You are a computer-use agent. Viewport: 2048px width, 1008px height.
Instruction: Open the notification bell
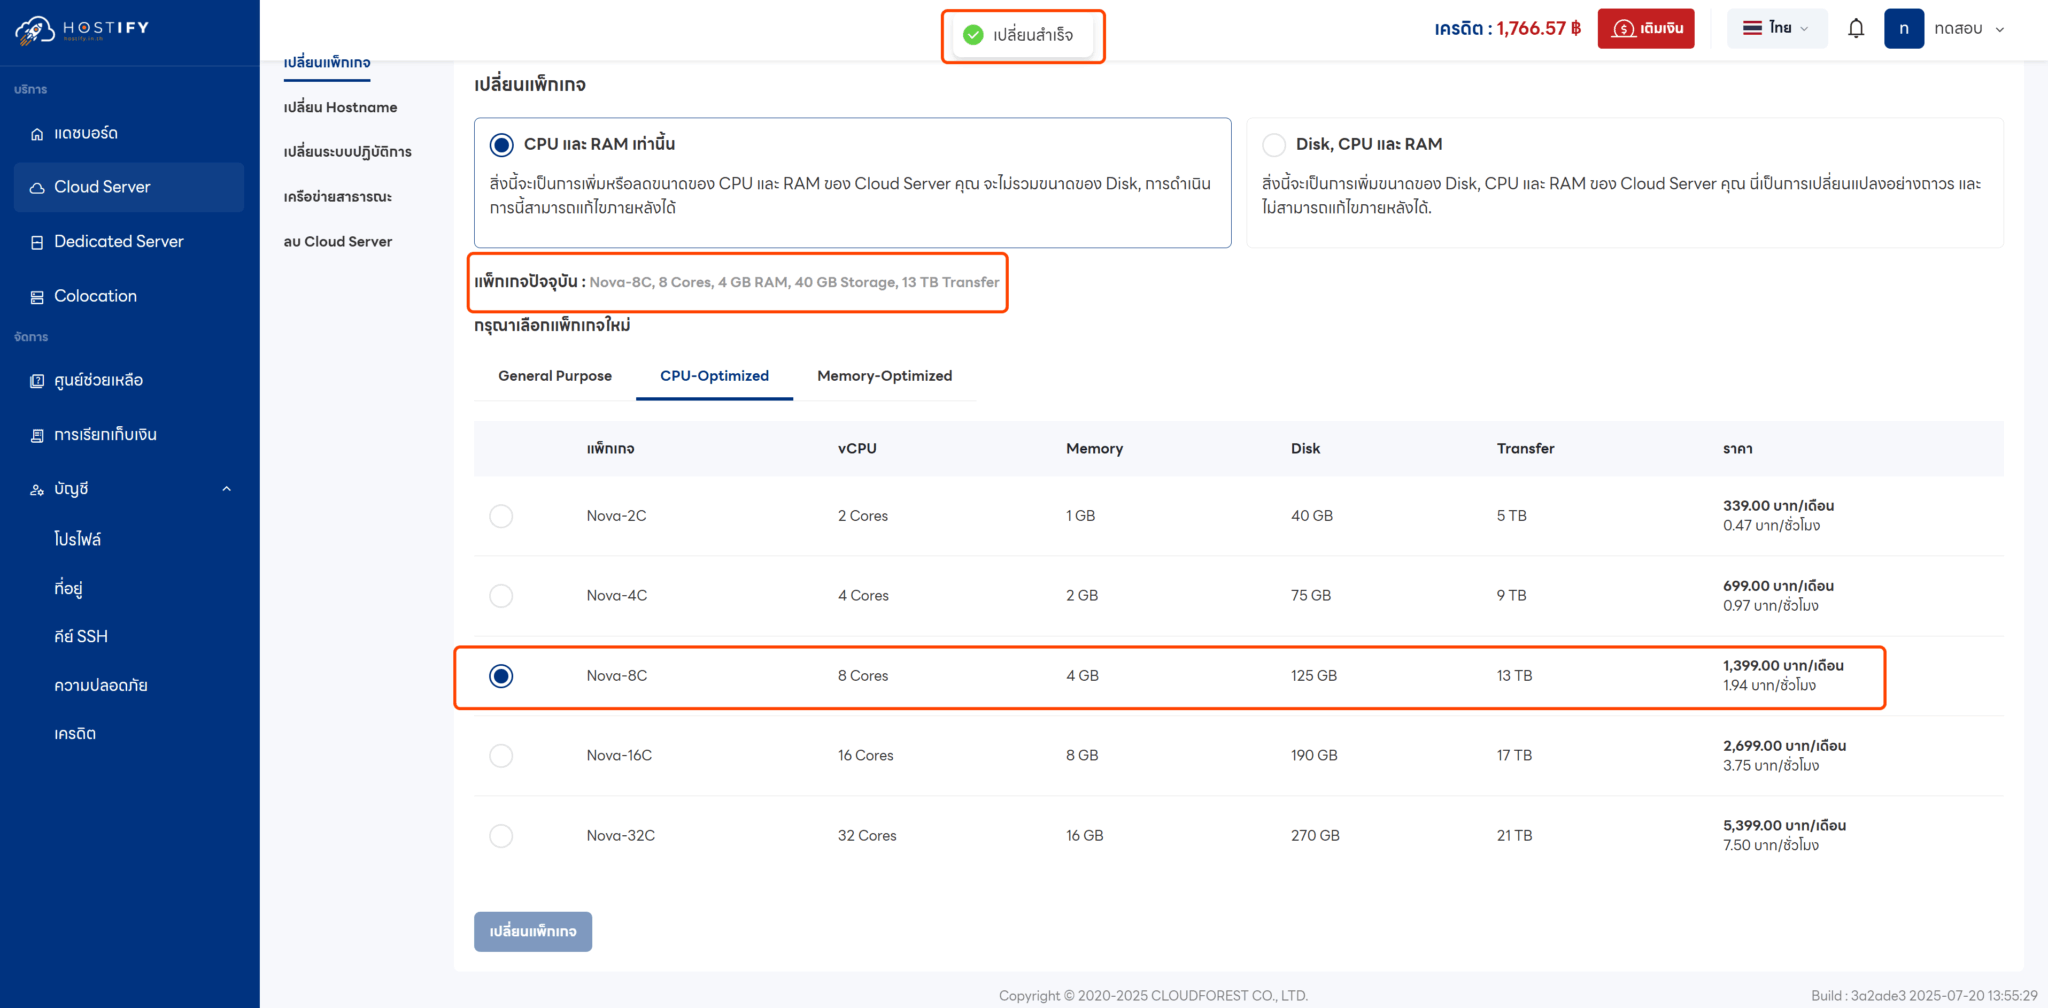point(1855,28)
